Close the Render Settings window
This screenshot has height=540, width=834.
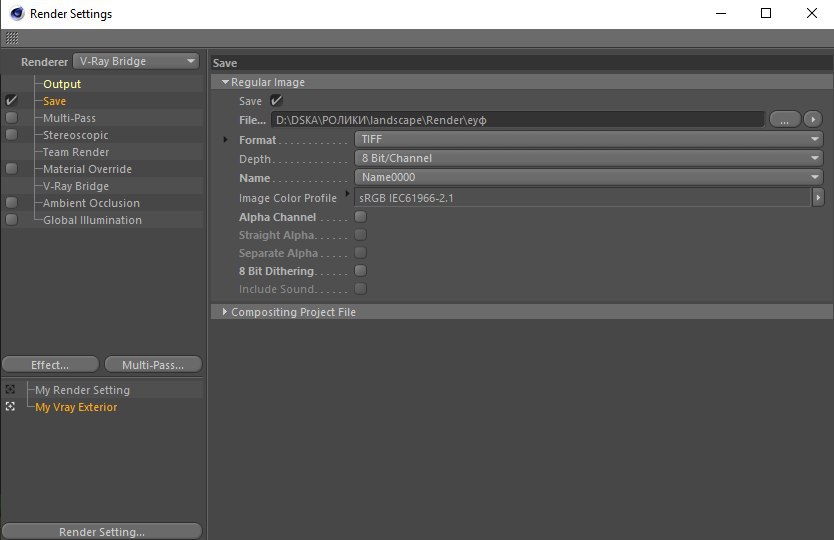(812, 13)
